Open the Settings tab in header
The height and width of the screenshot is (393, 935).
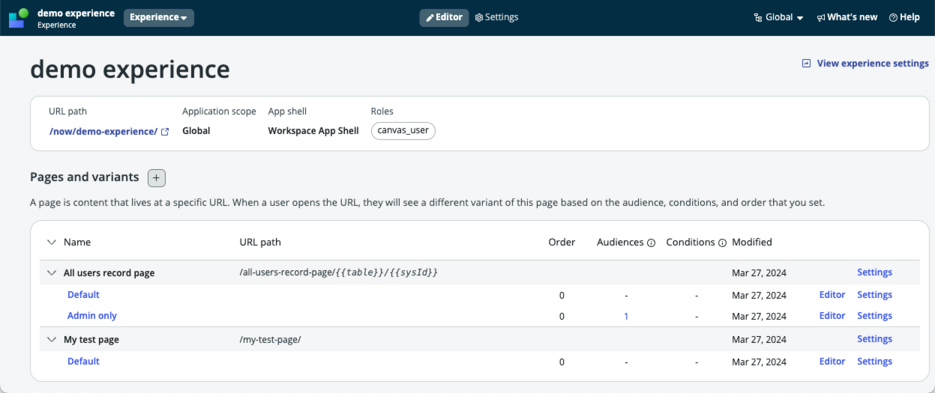click(x=497, y=17)
